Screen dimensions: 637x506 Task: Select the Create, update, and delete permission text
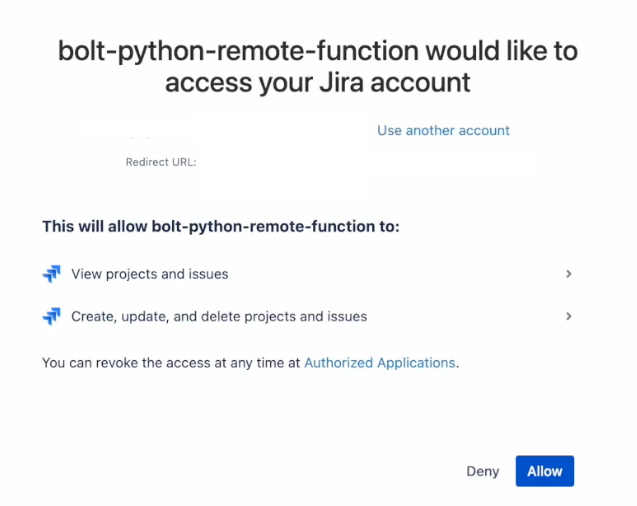click(x=219, y=316)
